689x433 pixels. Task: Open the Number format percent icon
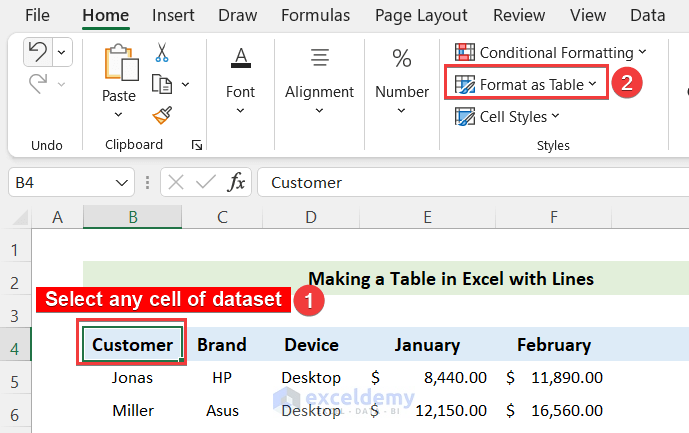(402, 59)
